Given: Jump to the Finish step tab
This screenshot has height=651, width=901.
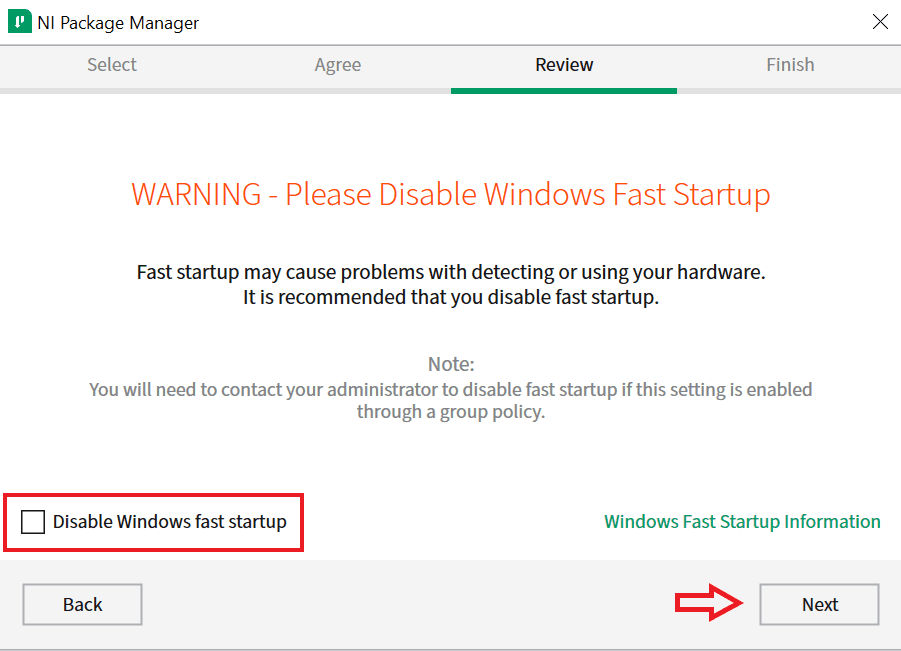Looking at the screenshot, I should pos(790,65).
